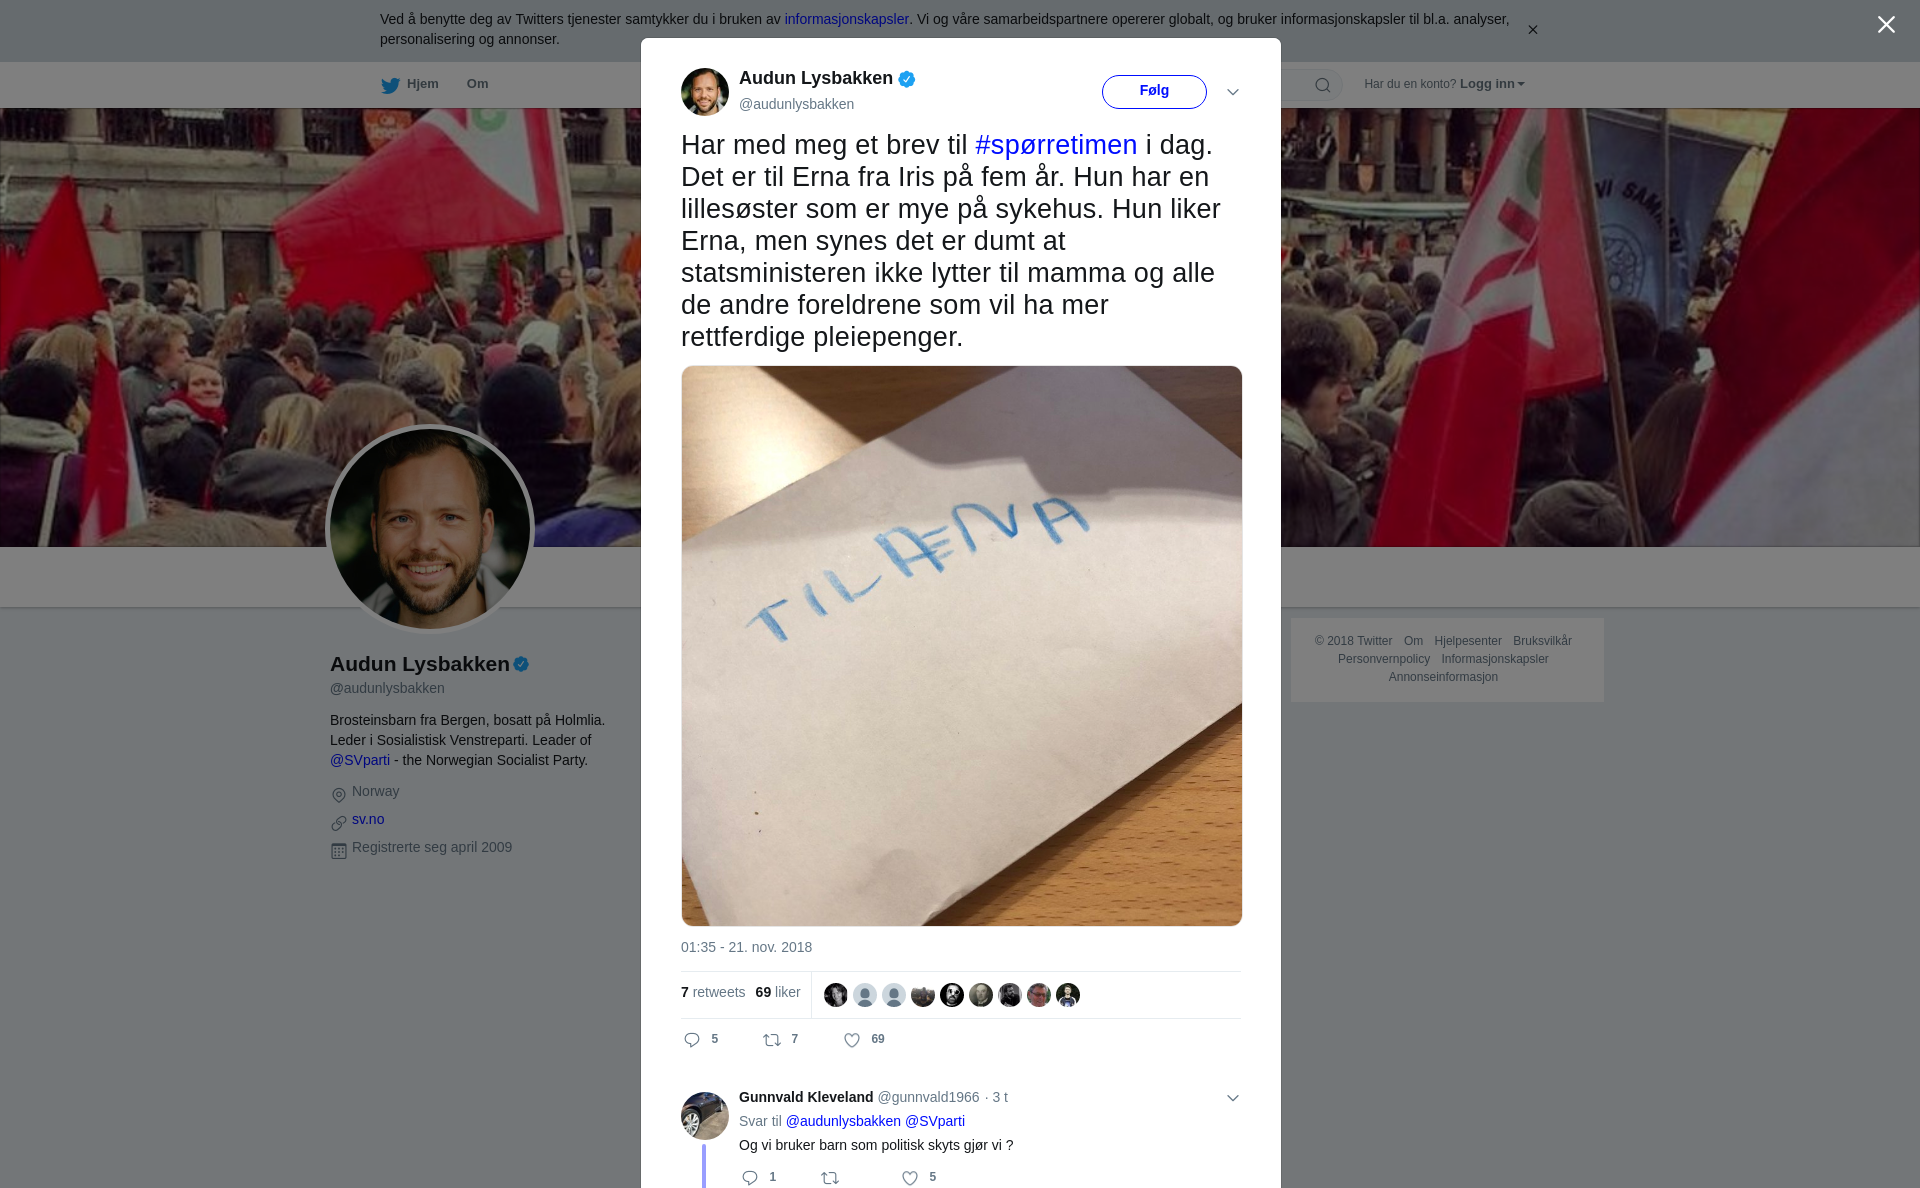Screen dimensions: 1920x1188
Task: Reply to Gunnvald Kleveland's comment
Action: click(x=750, y=1178)
